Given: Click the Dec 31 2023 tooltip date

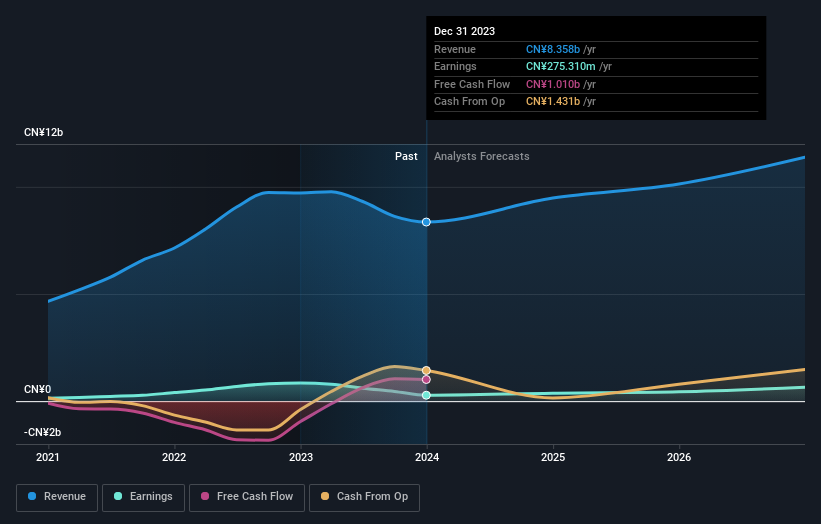Looking at the screenshot, I should coord(464,31).
